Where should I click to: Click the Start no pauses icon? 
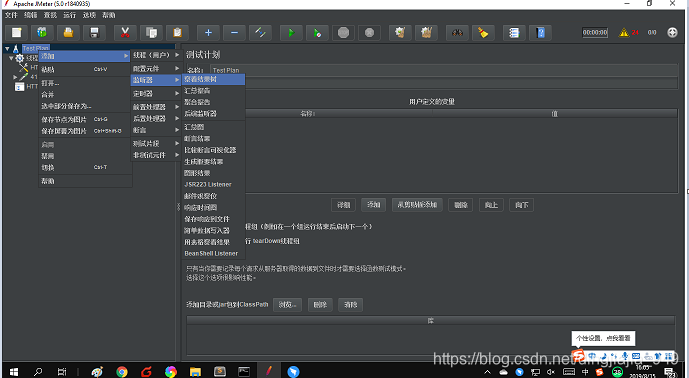tap(317, 33)
